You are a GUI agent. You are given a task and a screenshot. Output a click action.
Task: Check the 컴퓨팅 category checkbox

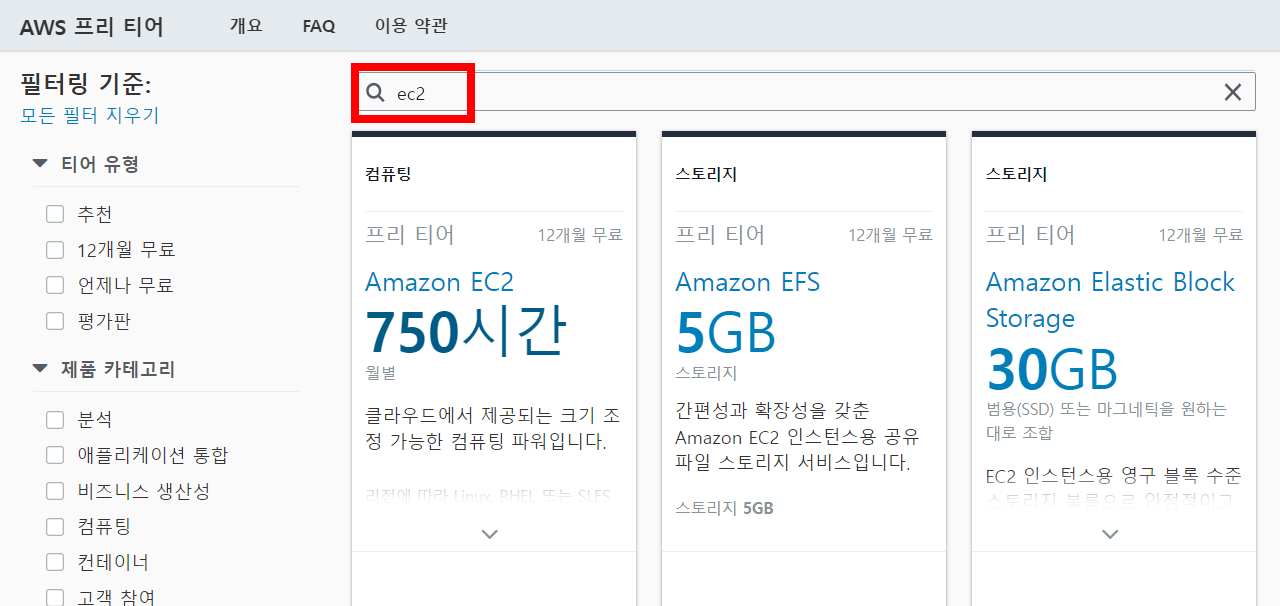(55, 526)
